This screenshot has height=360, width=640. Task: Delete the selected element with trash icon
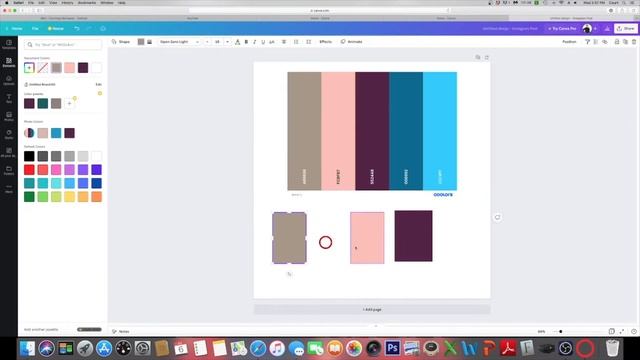point(634,42)
